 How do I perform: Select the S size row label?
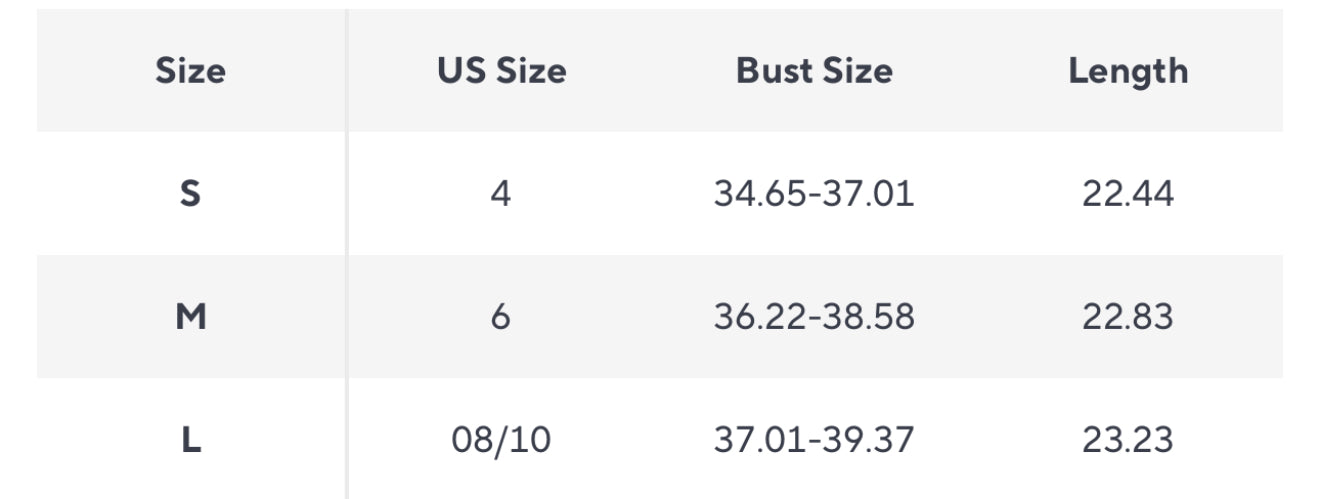click(190, 193)
